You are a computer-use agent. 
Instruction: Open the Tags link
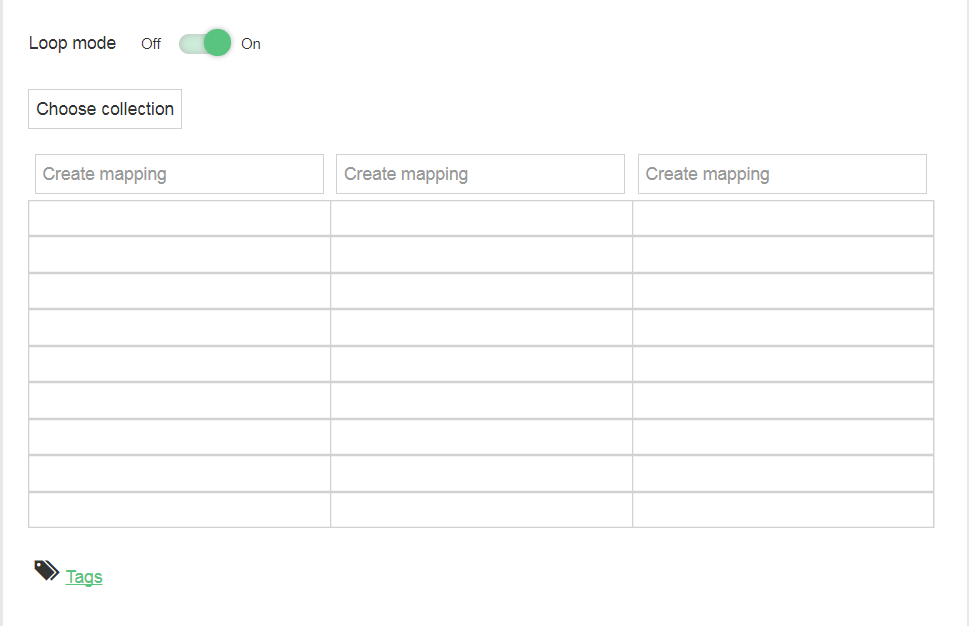84,577
